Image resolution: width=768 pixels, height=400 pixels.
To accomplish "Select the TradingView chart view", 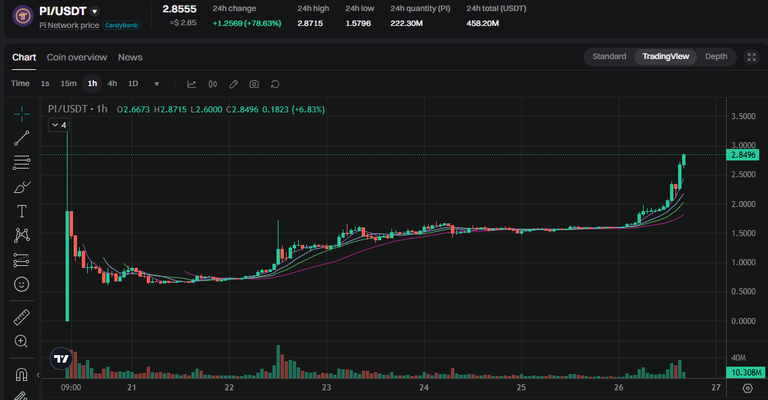I will (x=666, y=56).
